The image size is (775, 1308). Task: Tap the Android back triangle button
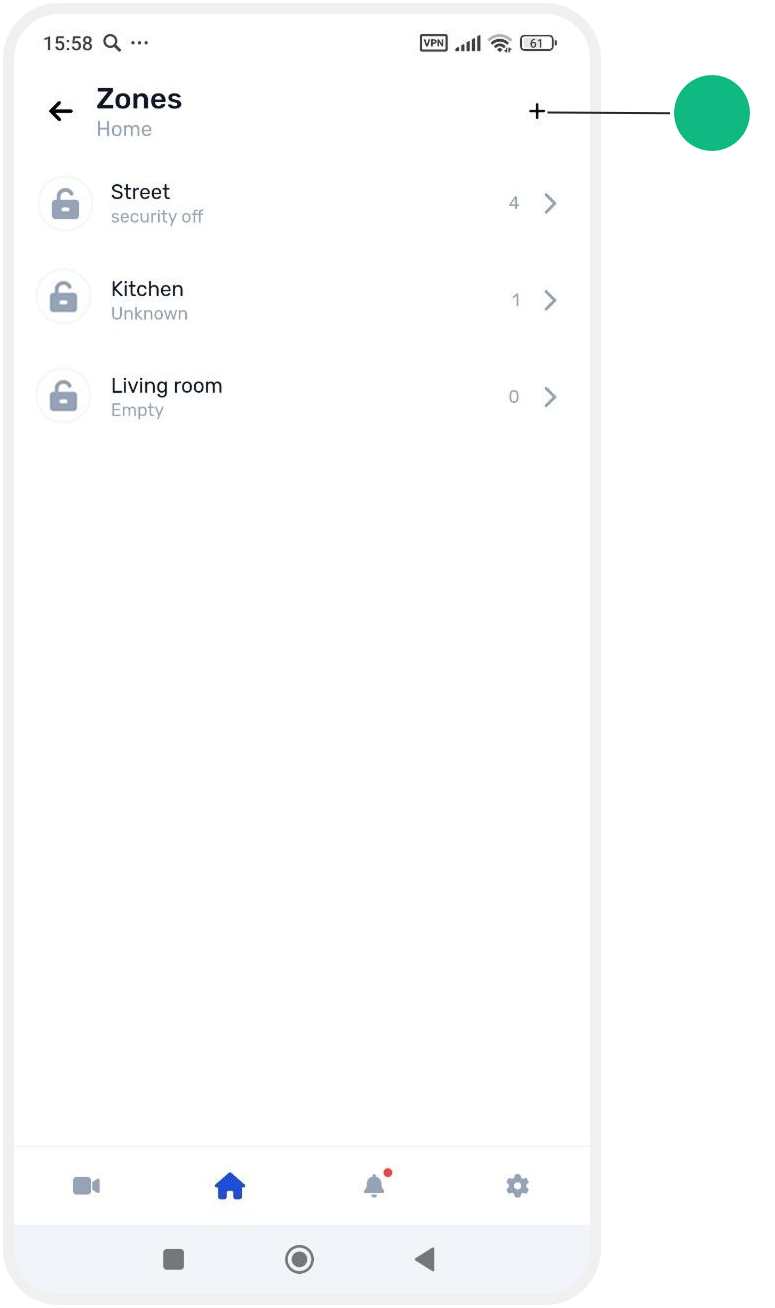[x=425, y=1259]
